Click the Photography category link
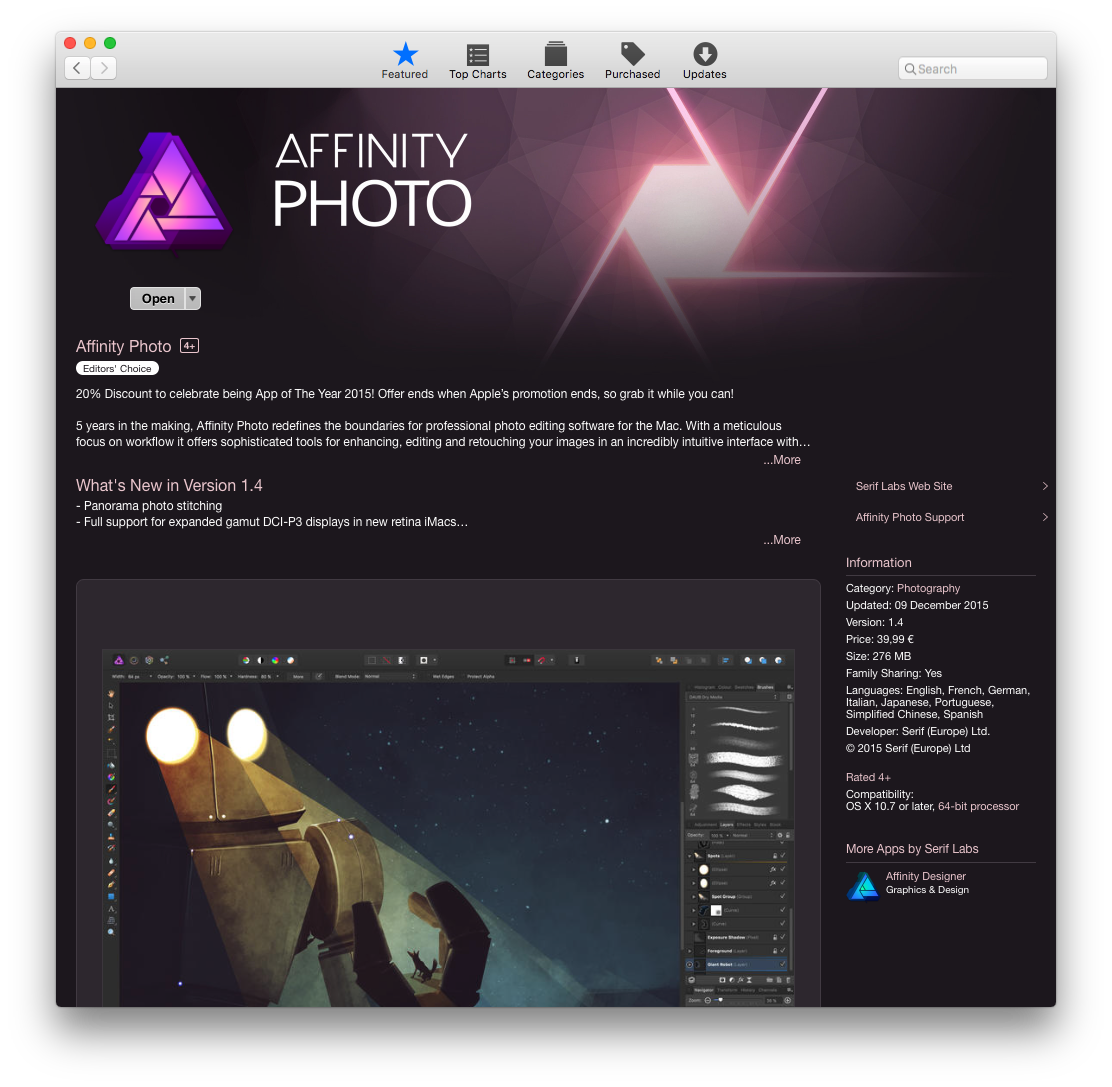 point(928,589)
